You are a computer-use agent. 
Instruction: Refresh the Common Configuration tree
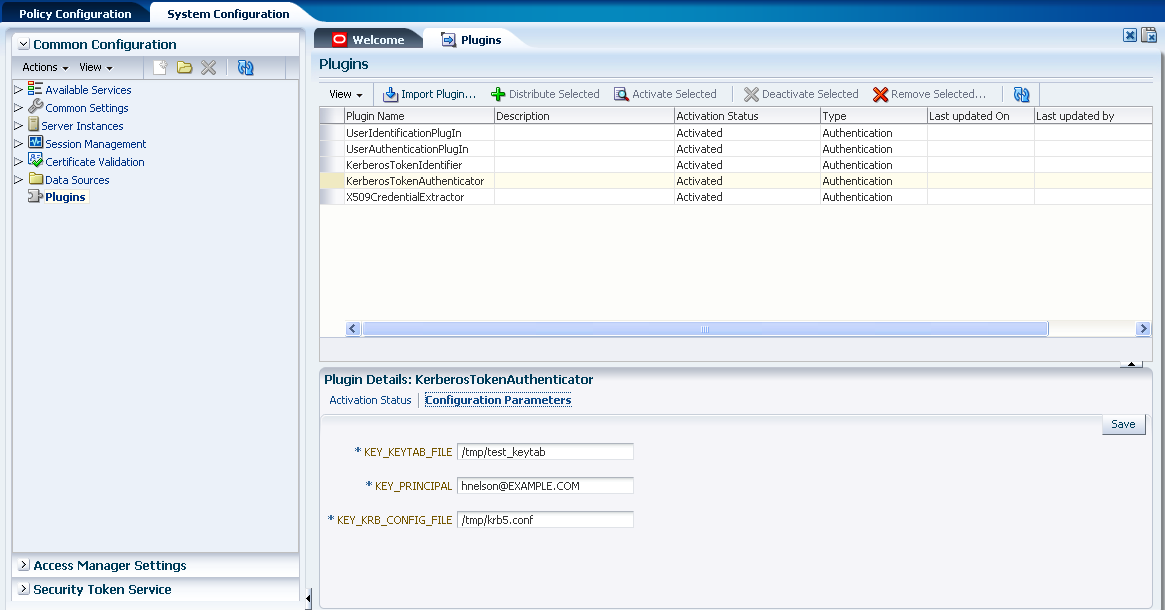[245, 67]
